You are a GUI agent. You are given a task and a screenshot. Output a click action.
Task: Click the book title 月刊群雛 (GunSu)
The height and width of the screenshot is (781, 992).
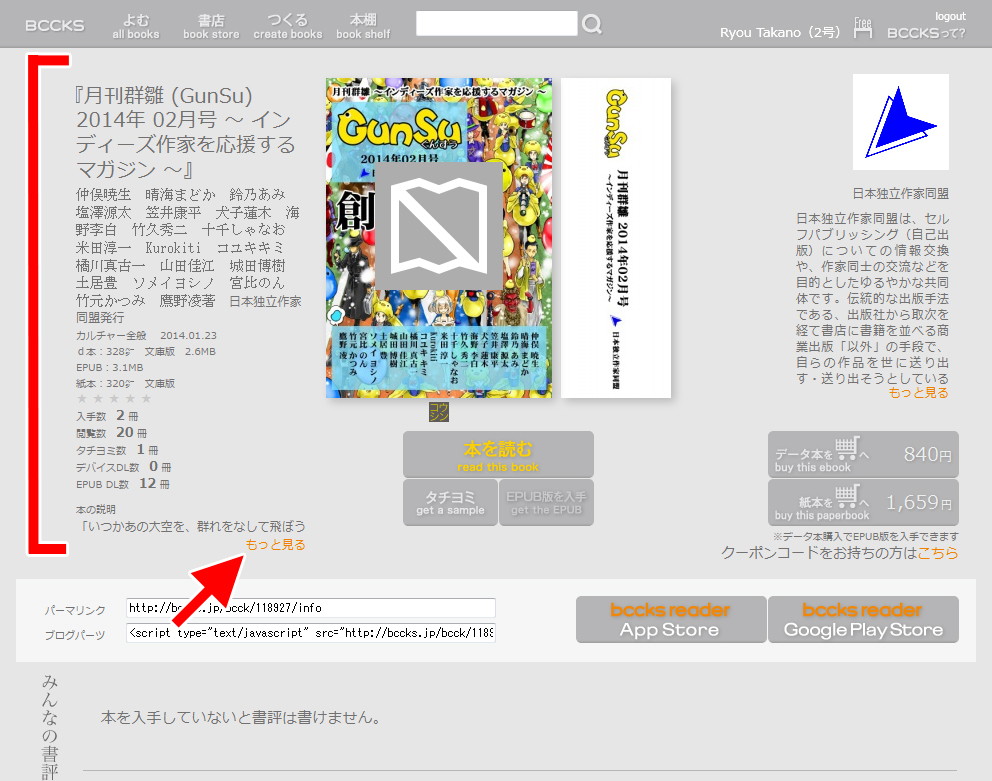[185, 132]
